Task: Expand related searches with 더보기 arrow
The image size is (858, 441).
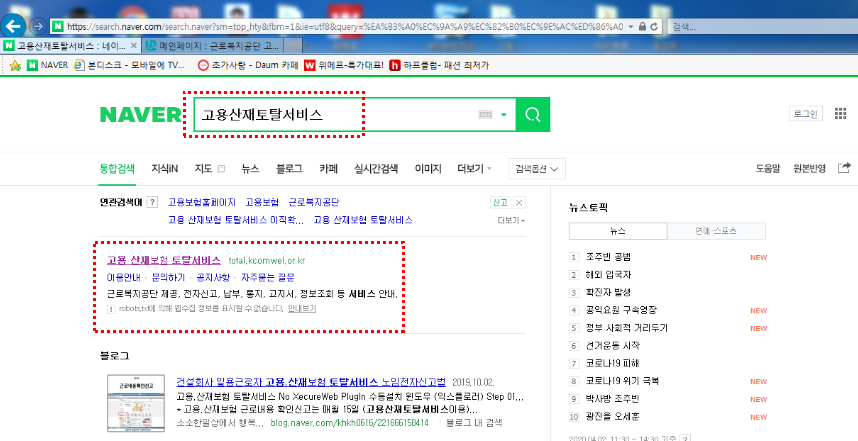Action: point(511,220)
